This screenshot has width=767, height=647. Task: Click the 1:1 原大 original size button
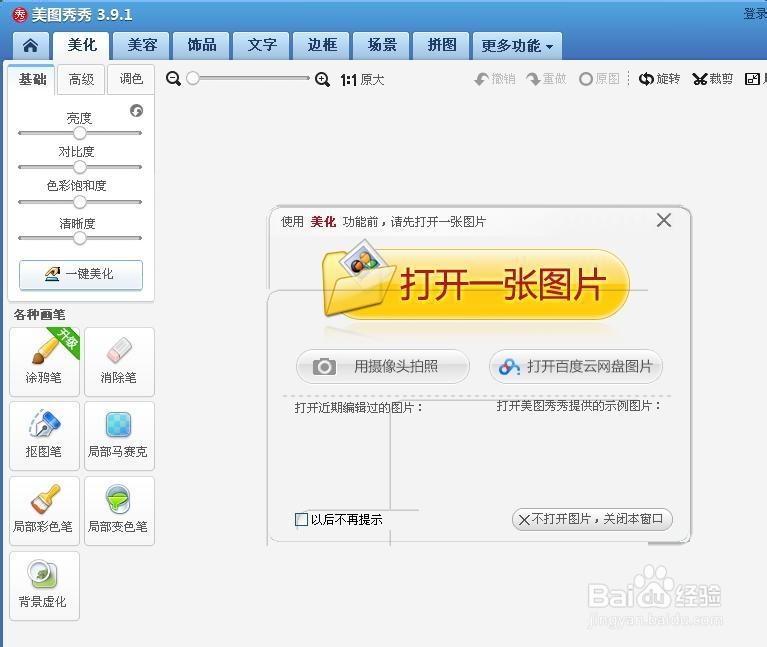pyautogui.click(x=362, y=80)
